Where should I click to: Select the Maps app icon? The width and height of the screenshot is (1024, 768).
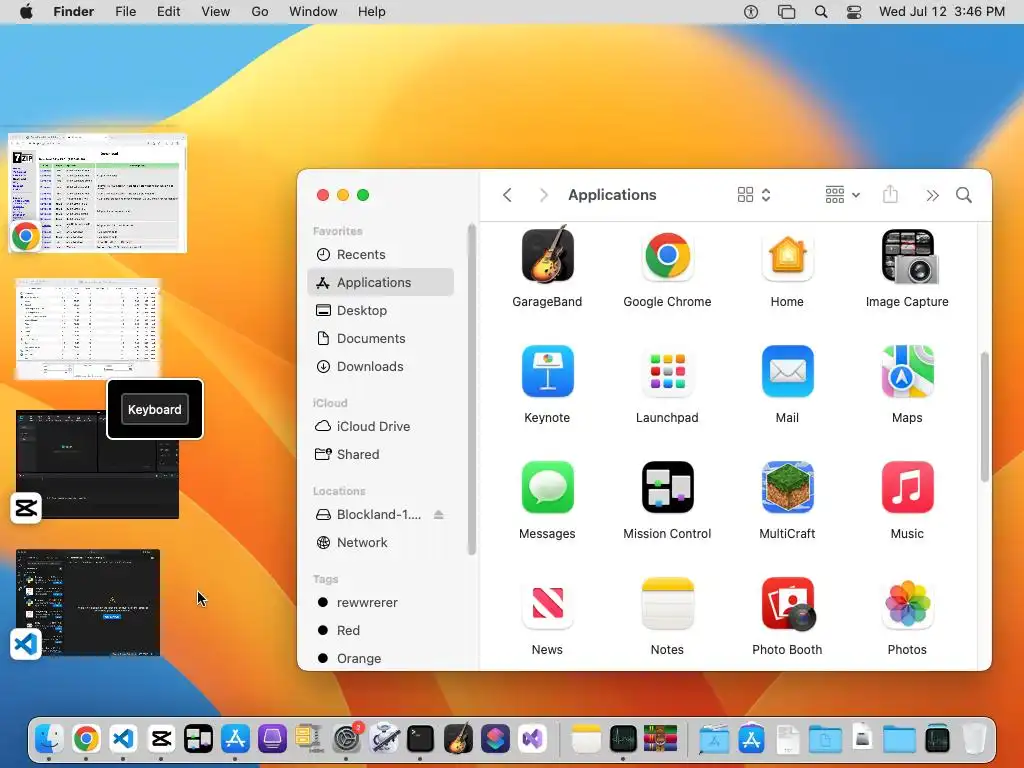tap(907, 371)
